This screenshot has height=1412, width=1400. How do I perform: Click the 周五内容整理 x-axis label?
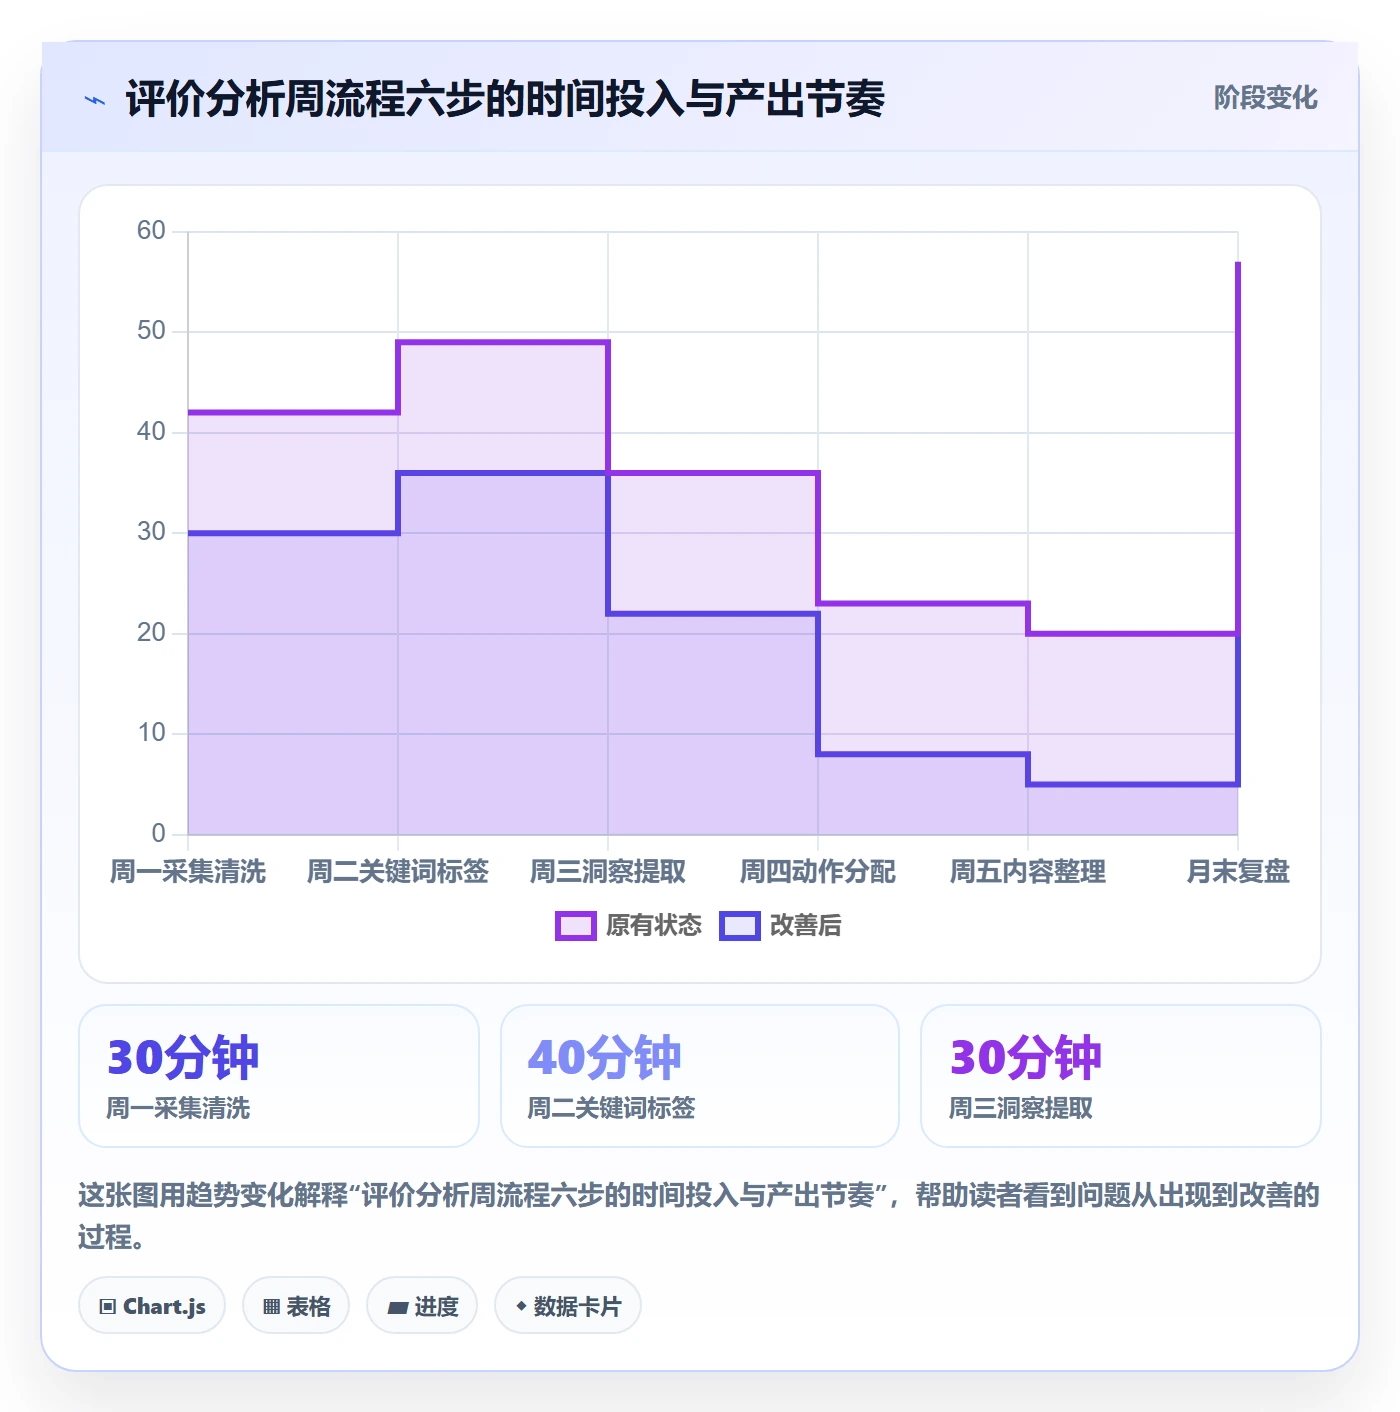pos(1028,872)
